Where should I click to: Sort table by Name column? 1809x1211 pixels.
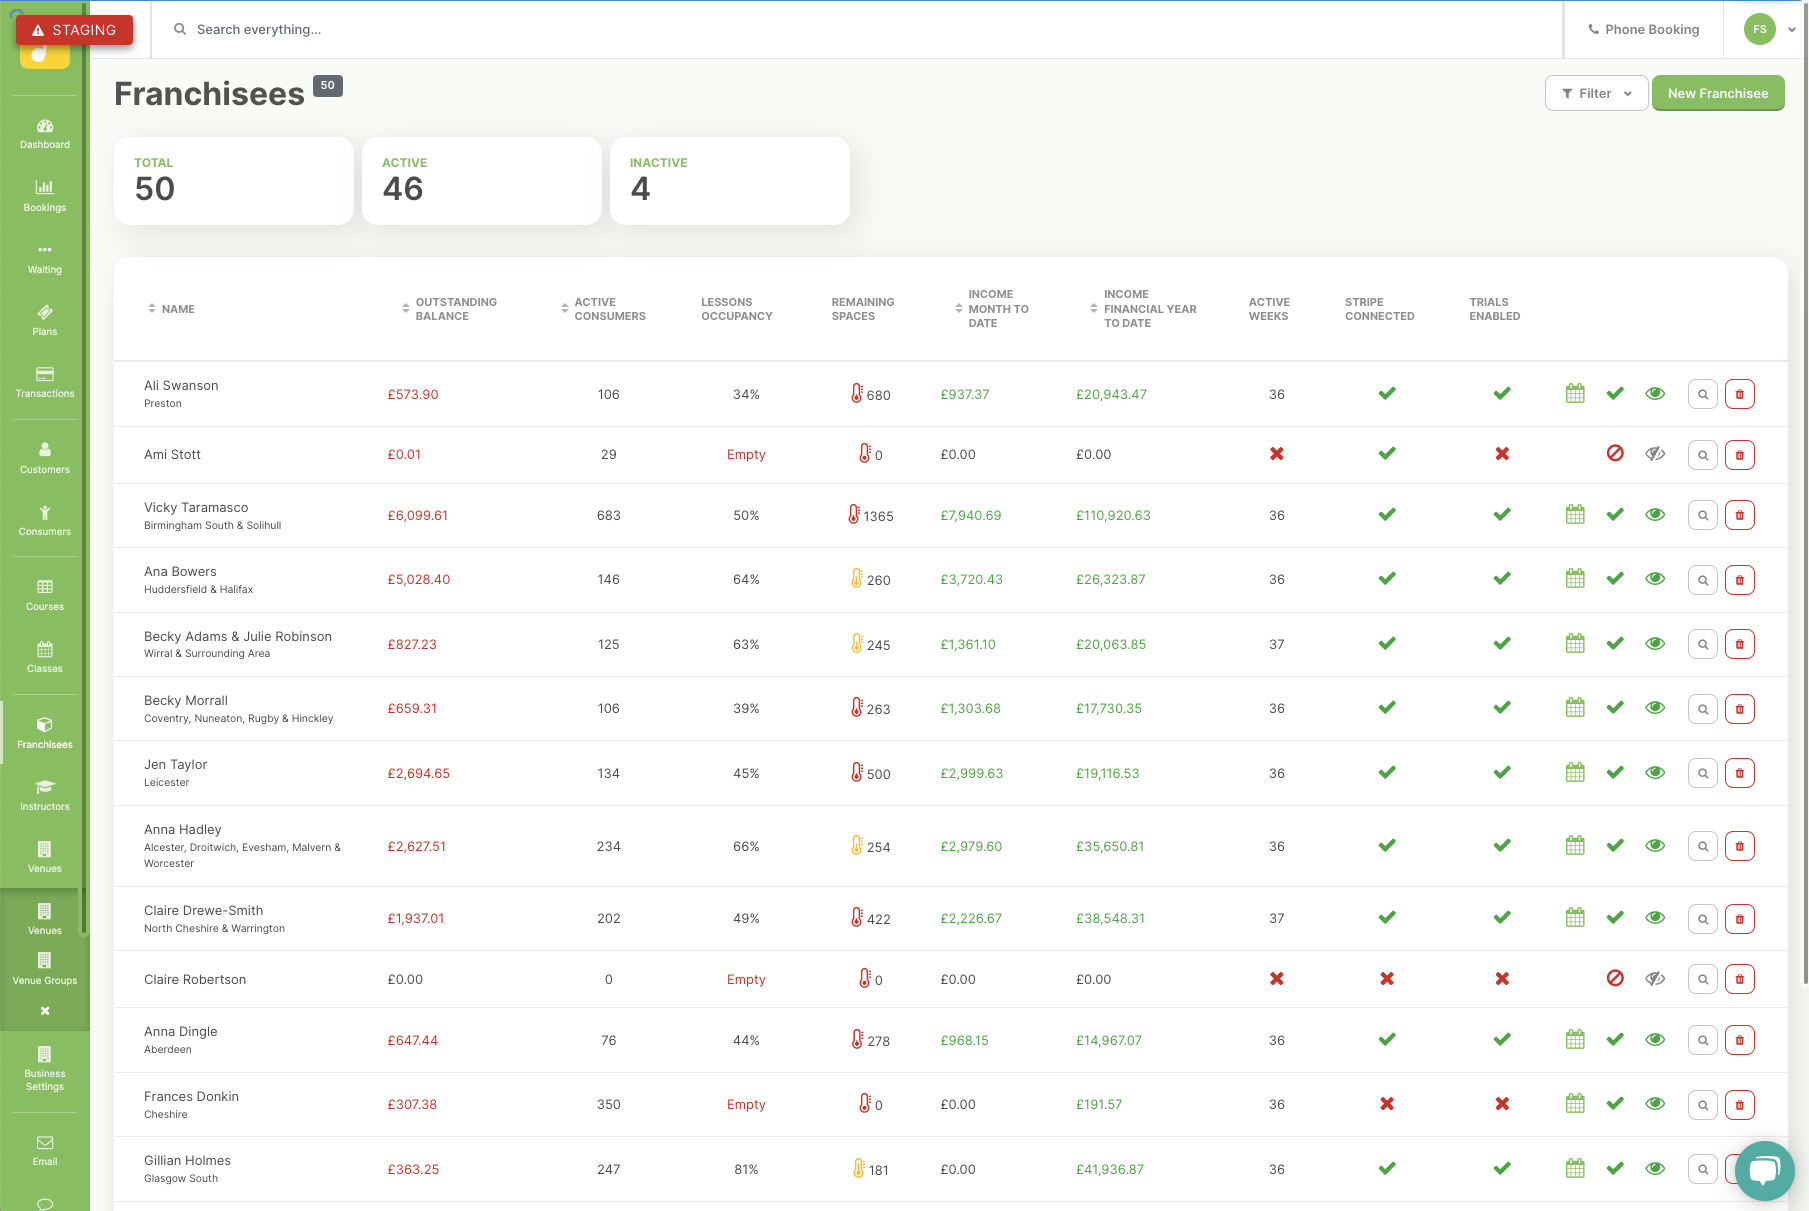(x=171, y=309)
